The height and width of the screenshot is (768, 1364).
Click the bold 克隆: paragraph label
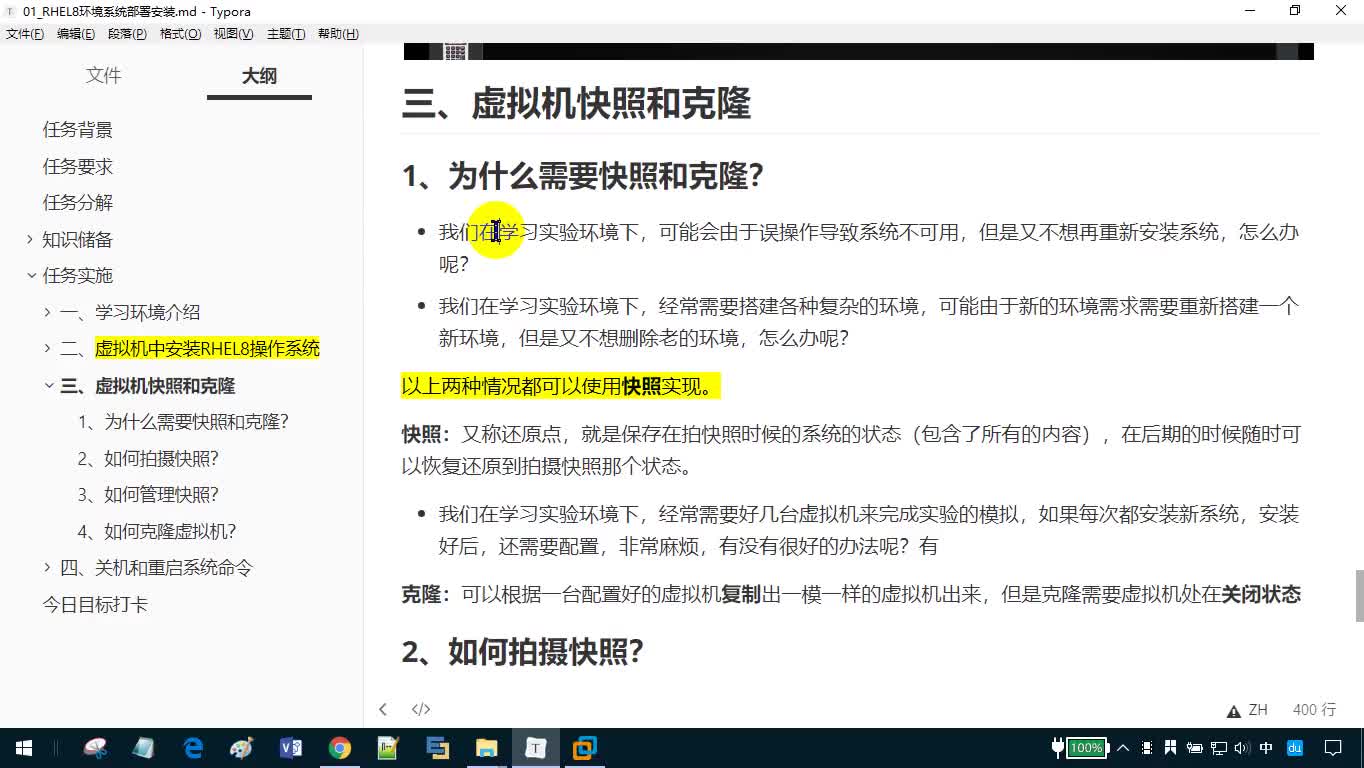pyautogui.click(x=426, y=594)
